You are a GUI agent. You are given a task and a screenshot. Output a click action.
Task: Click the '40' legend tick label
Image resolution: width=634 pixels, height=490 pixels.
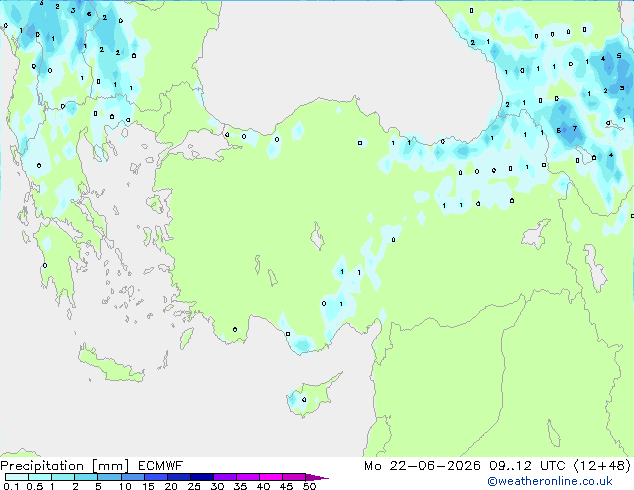(x=263, y=486)
